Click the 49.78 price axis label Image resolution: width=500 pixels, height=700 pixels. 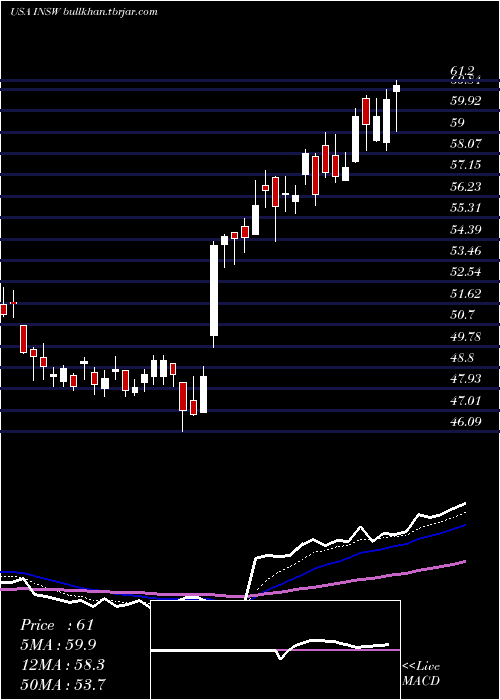click(x=466, y=336)
